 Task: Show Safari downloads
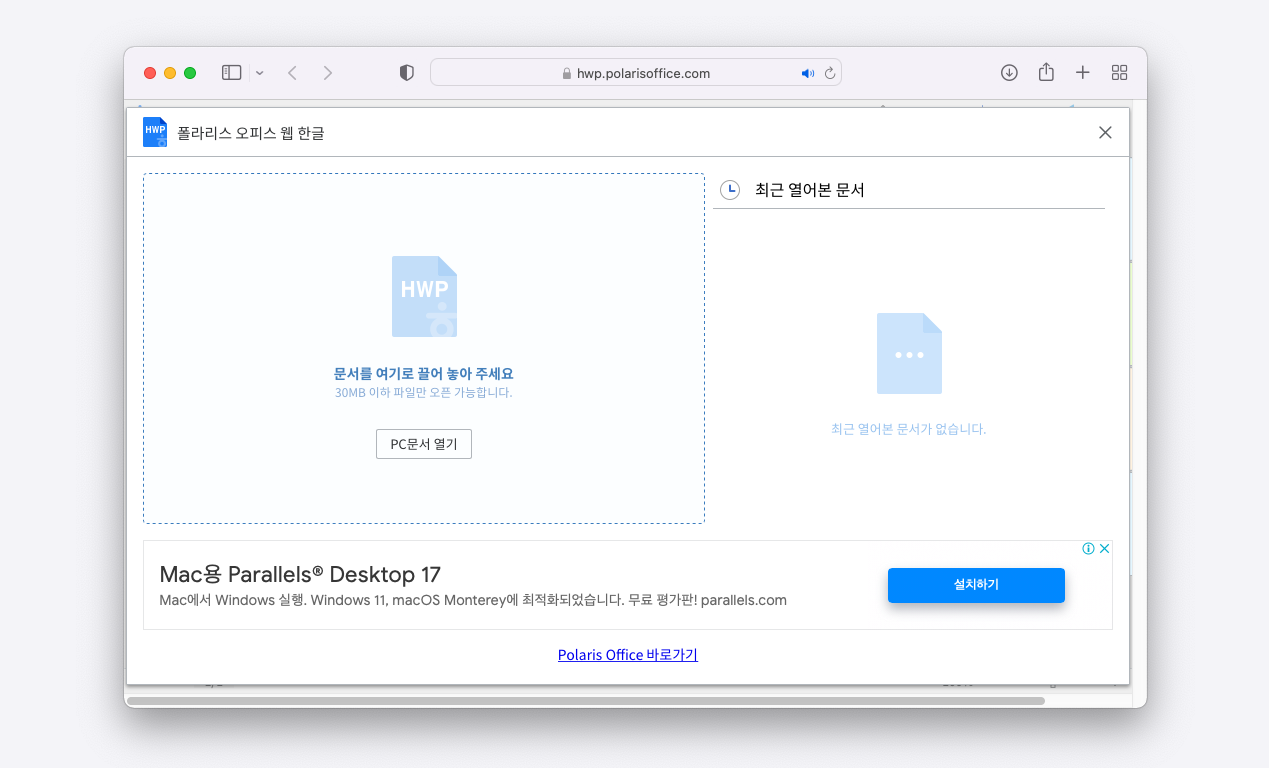[1009, 72]
